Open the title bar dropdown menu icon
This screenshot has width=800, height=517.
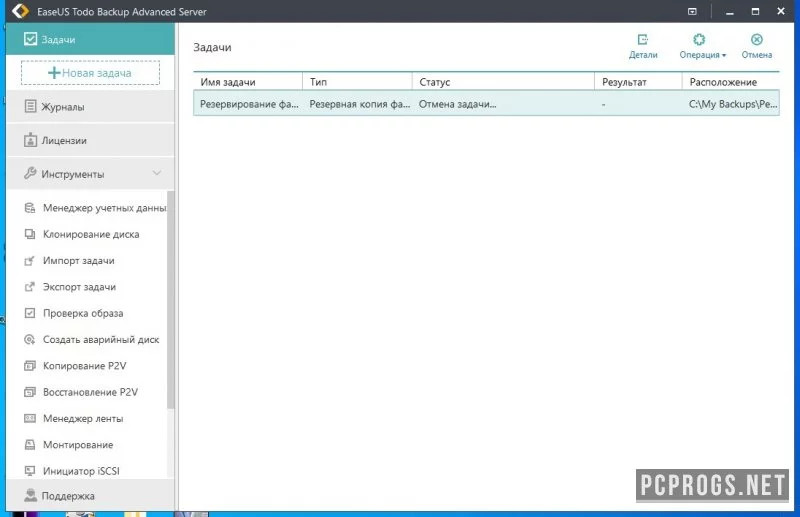click(x=692, y=11)
